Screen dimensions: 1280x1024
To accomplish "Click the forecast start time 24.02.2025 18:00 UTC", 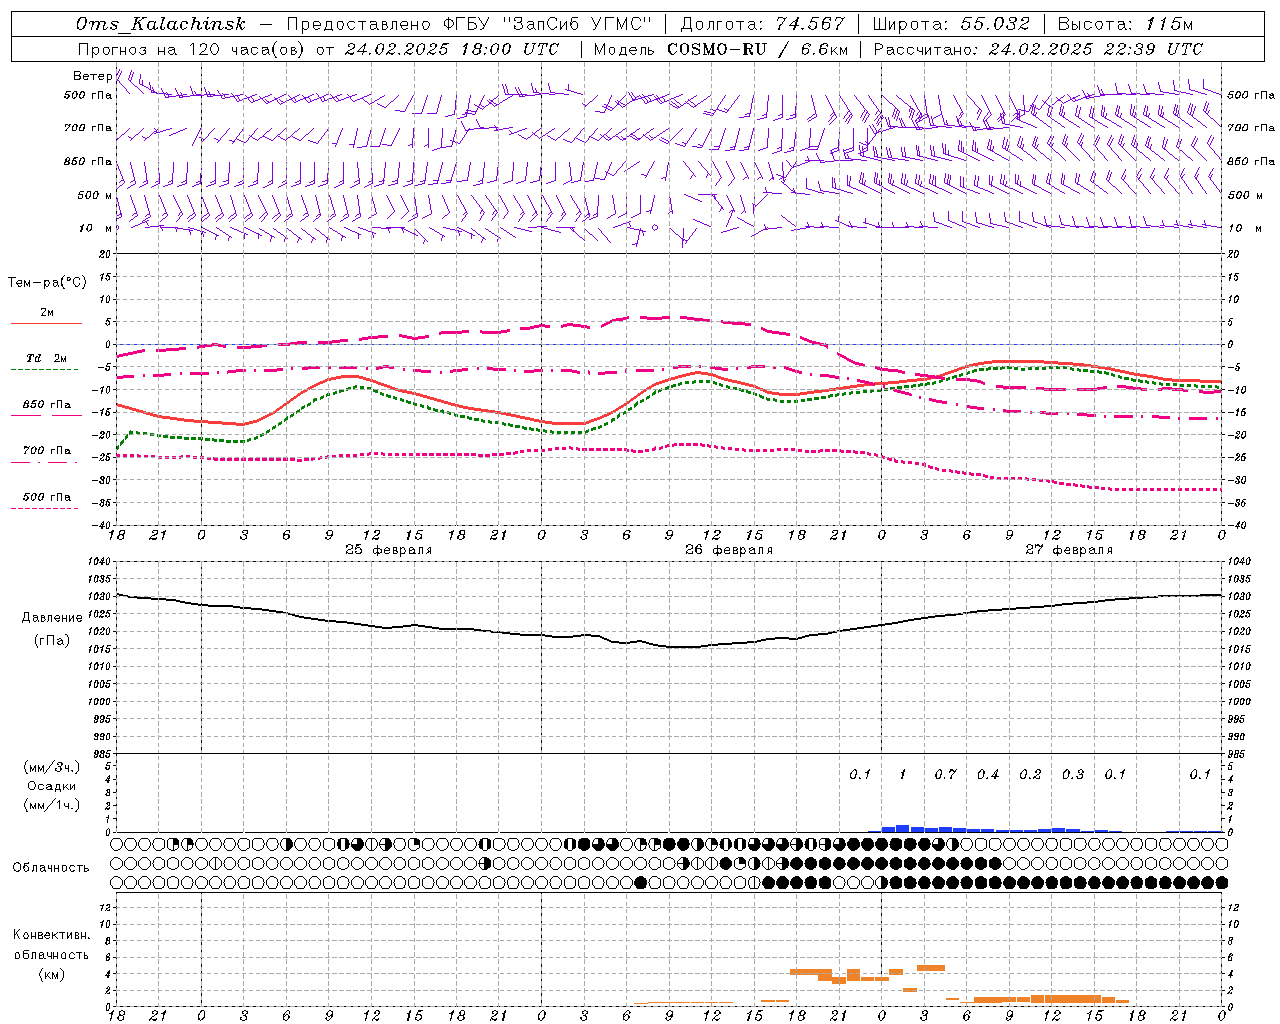I will (451, 49).
